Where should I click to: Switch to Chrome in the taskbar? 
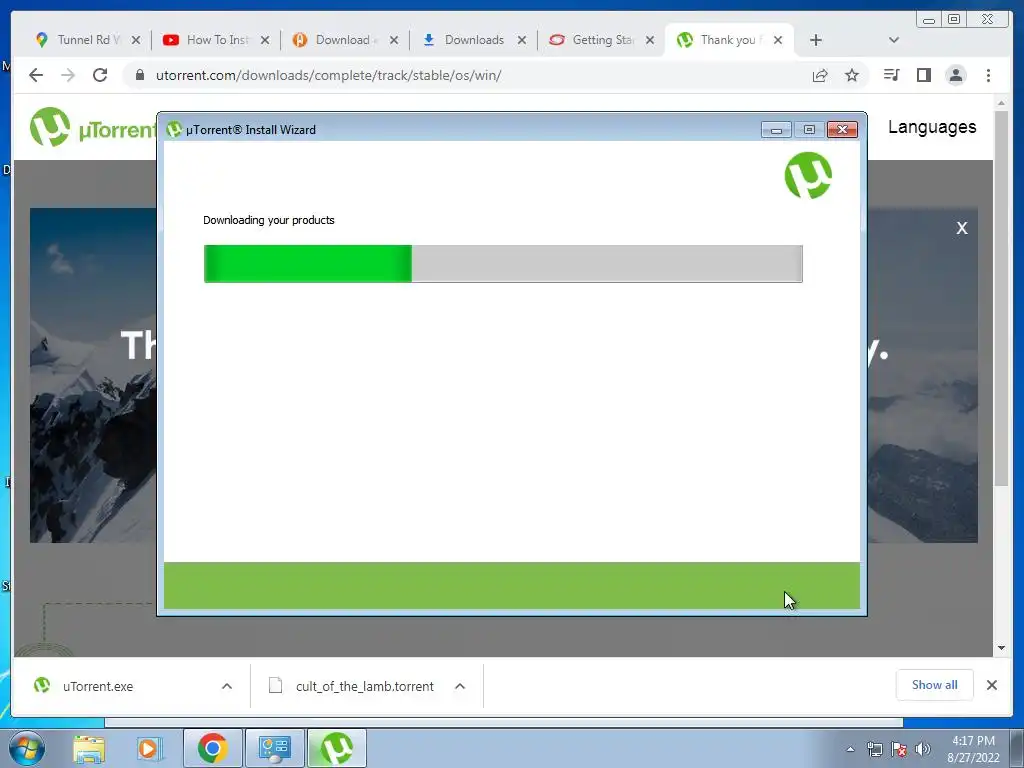point(212,748)
